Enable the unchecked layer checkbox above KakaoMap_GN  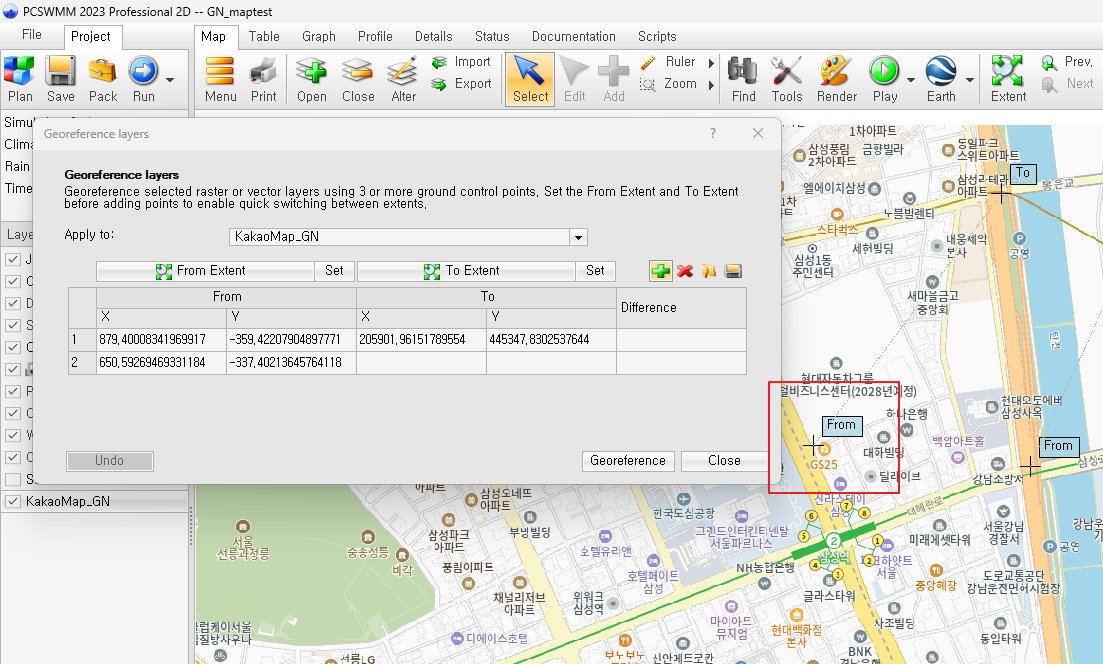[13, 479]
